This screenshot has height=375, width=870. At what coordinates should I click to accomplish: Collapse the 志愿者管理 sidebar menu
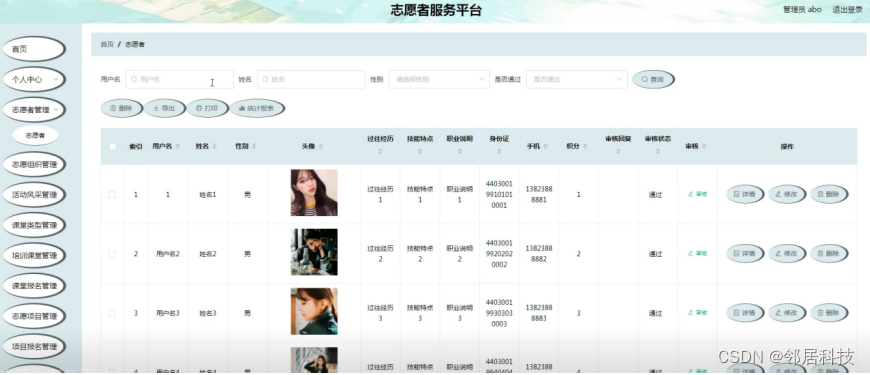[x=33, y=110]
